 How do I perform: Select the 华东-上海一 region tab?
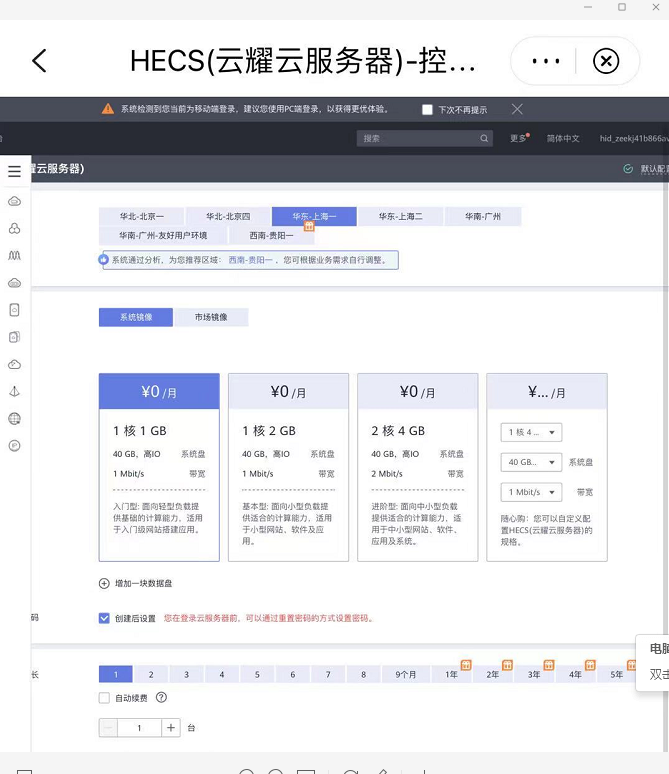coord(314,216)
